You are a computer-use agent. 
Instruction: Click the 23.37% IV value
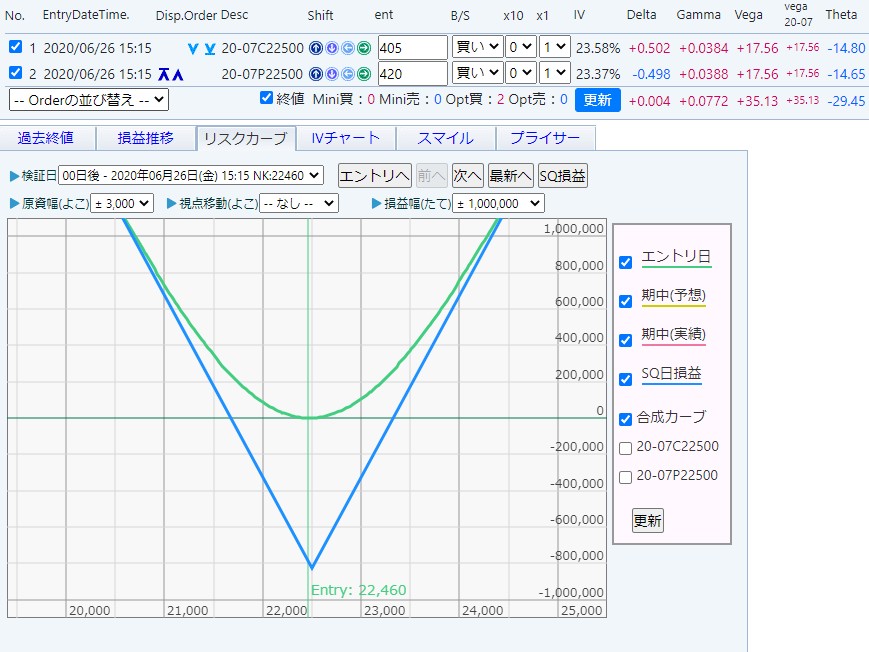pyautogui.click(x=598, y=74)
